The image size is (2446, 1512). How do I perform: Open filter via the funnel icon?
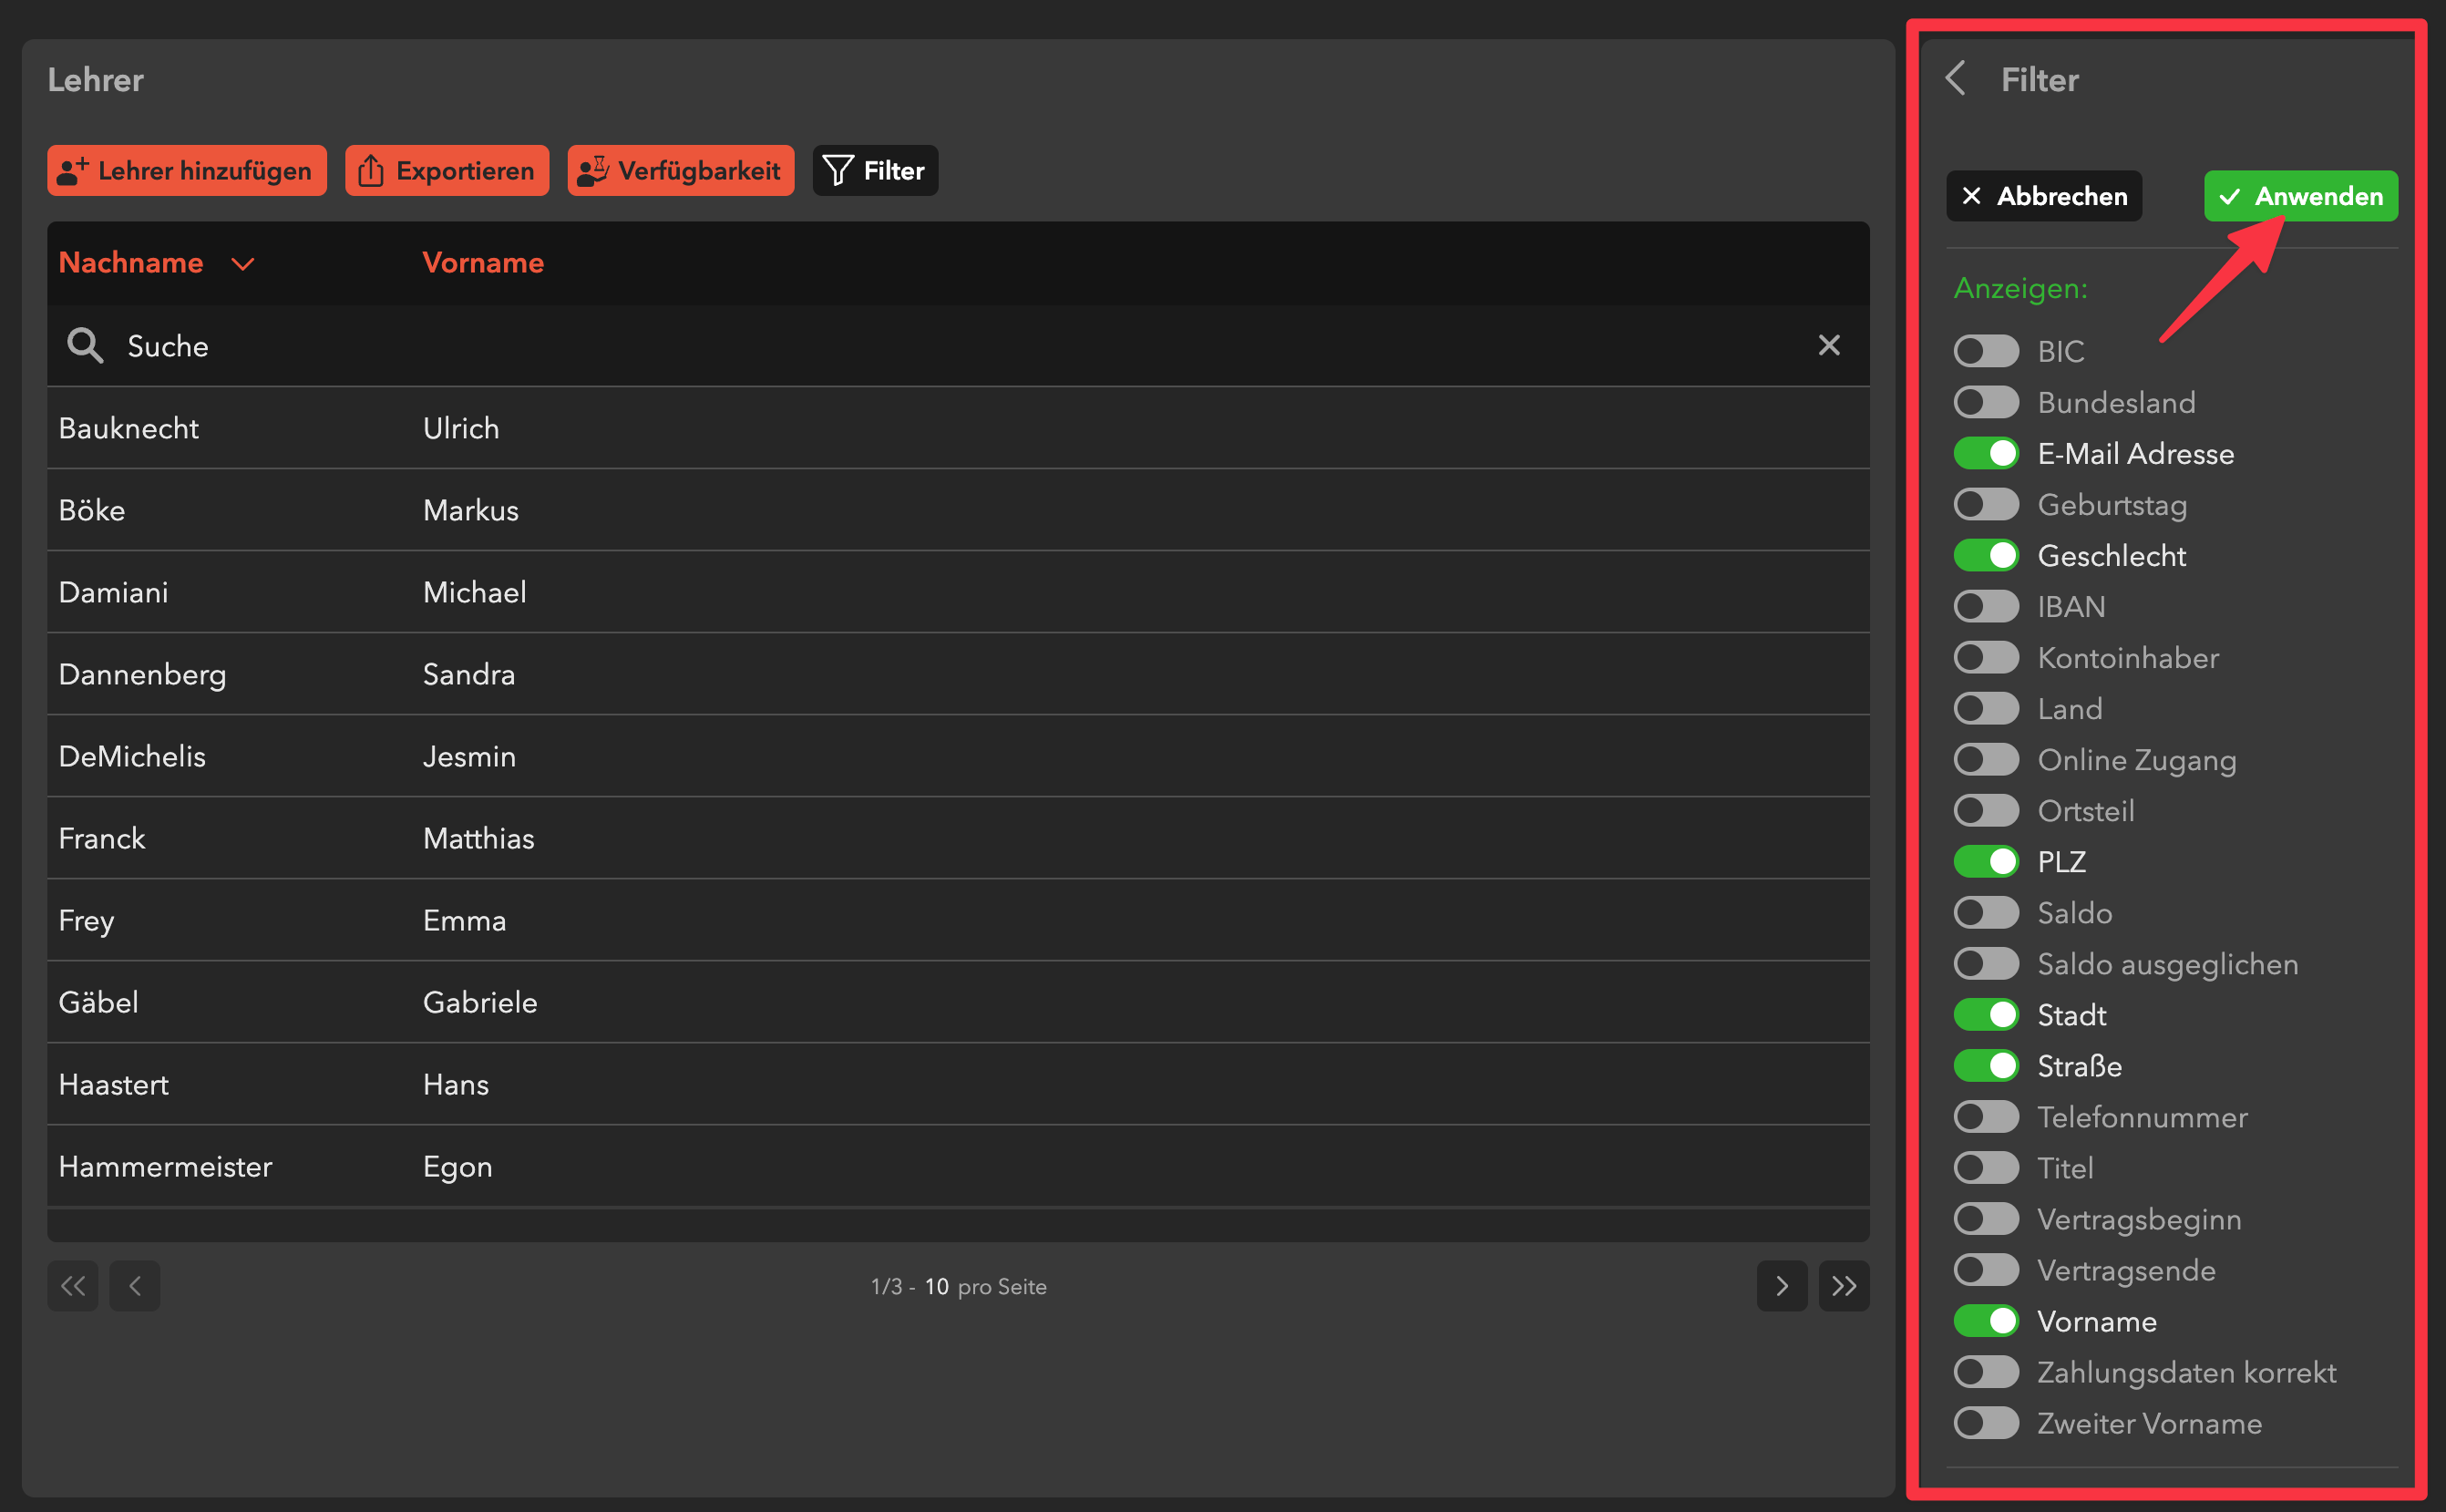point(838,171)
